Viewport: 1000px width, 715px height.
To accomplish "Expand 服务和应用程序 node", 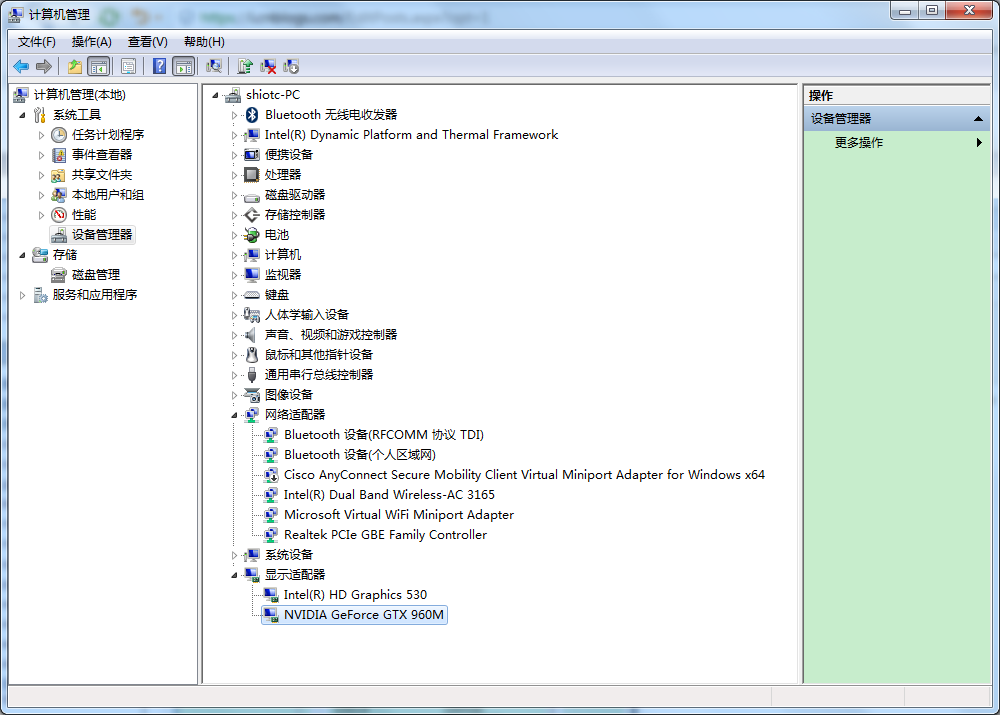I will [x=22, y=295].
